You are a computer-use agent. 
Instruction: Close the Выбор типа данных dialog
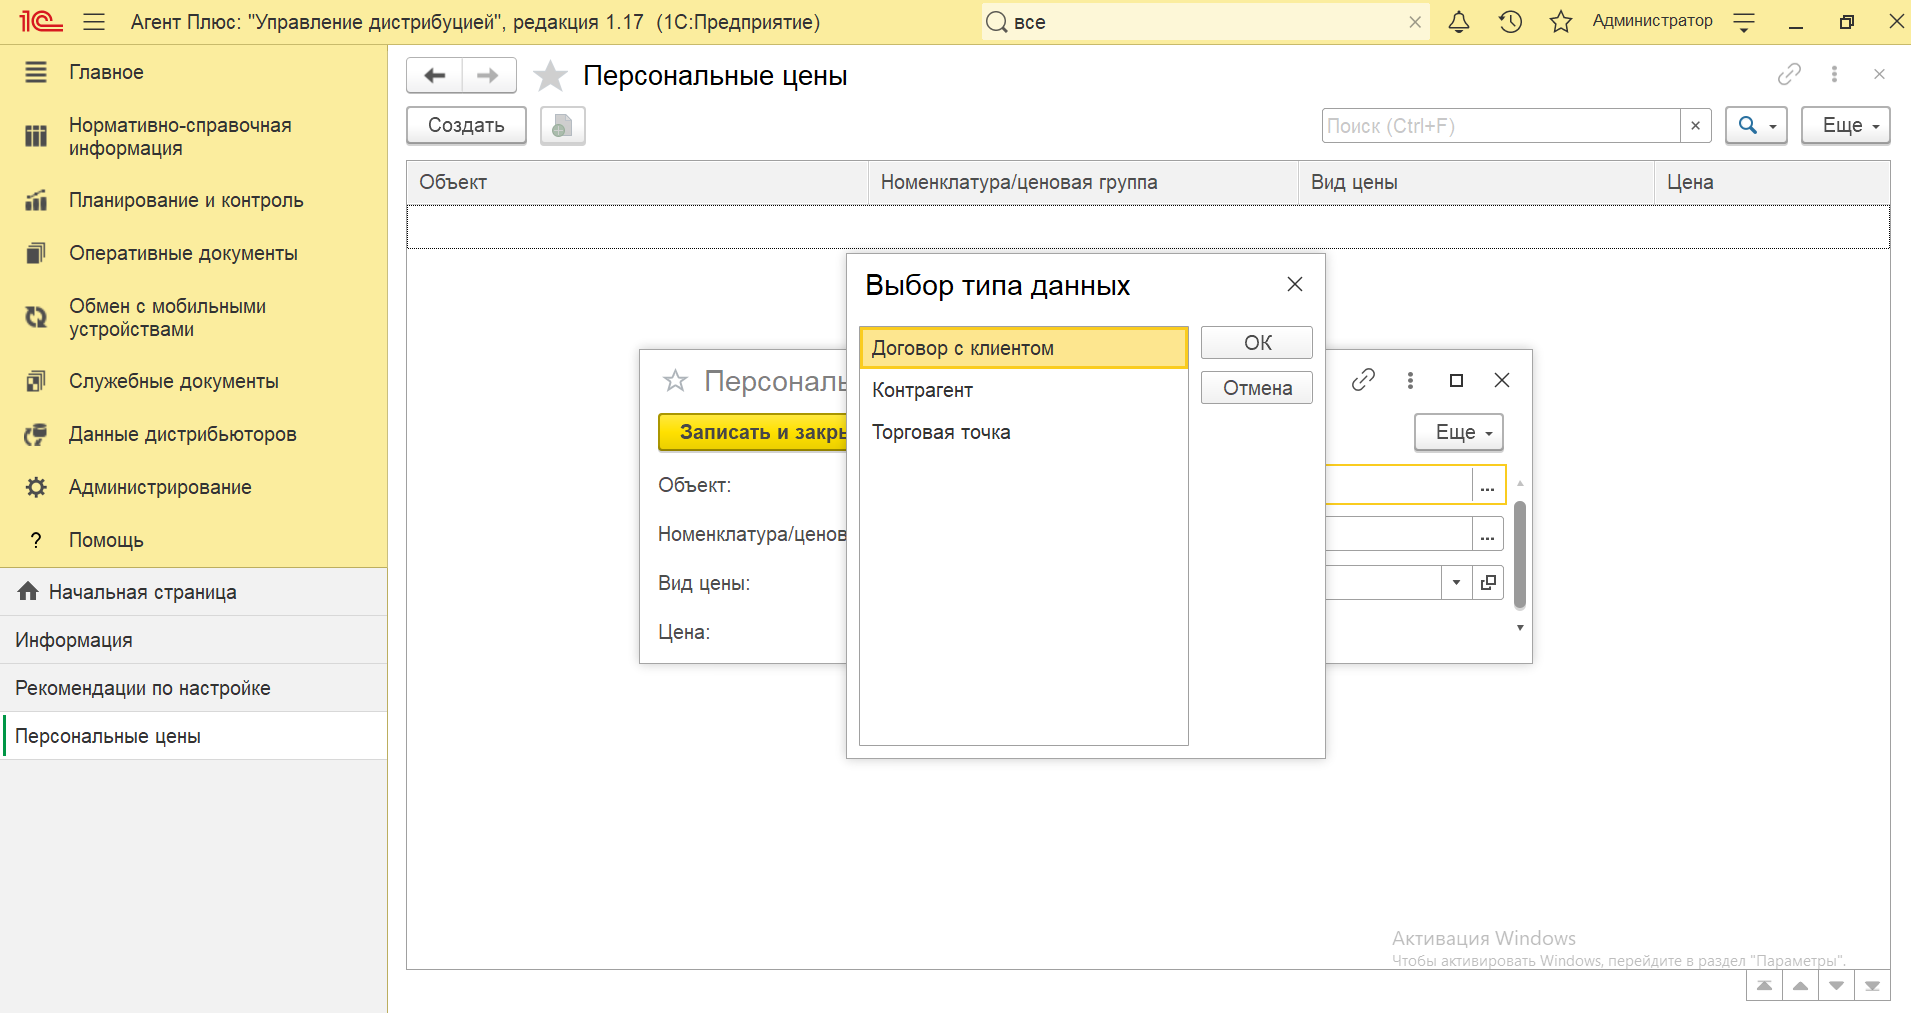(1295, 284)
